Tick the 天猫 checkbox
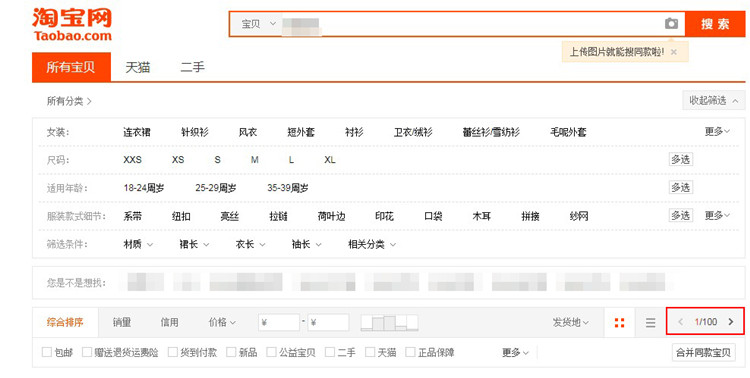The width and height of the screenshot is (750, 378). [370, 352]
